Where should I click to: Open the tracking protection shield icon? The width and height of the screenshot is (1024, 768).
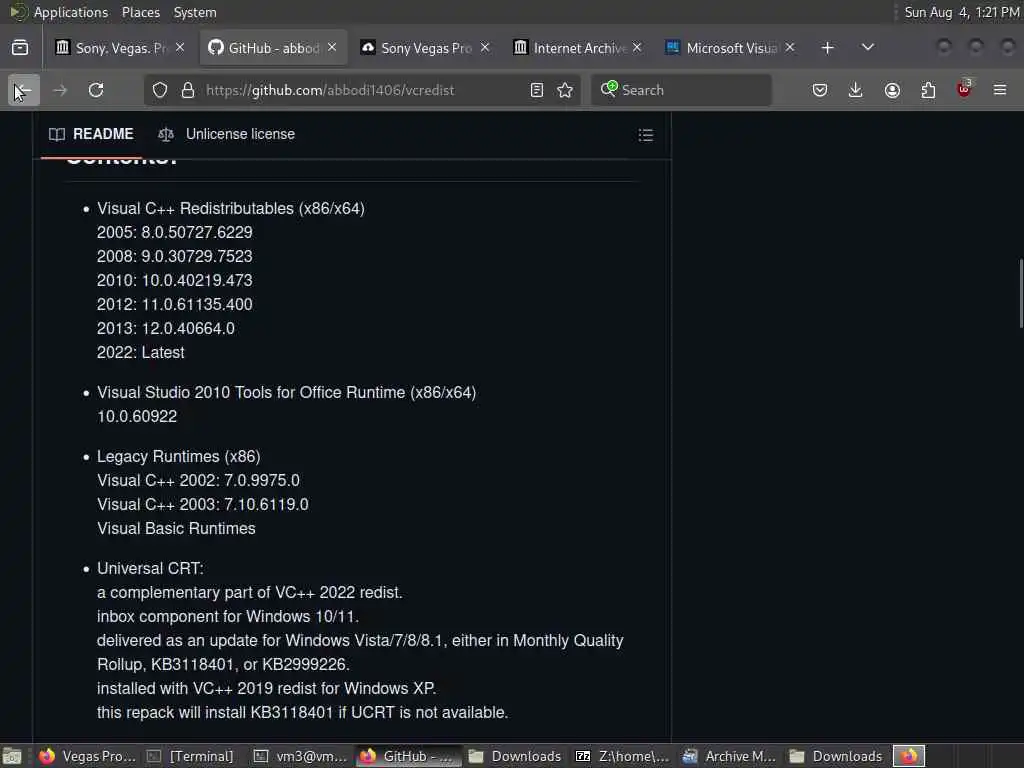(x=160, y=90)
